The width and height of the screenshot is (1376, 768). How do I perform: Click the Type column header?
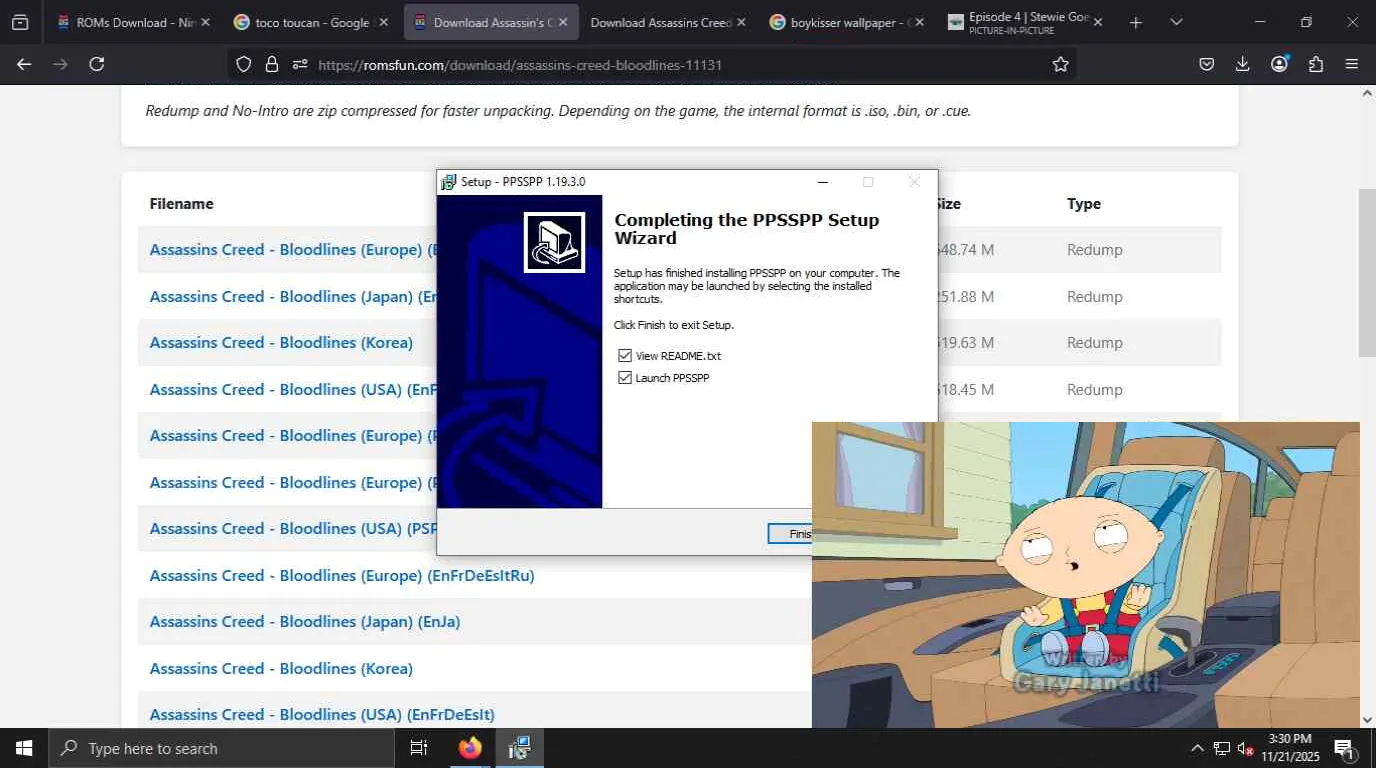coord(1084,203)
